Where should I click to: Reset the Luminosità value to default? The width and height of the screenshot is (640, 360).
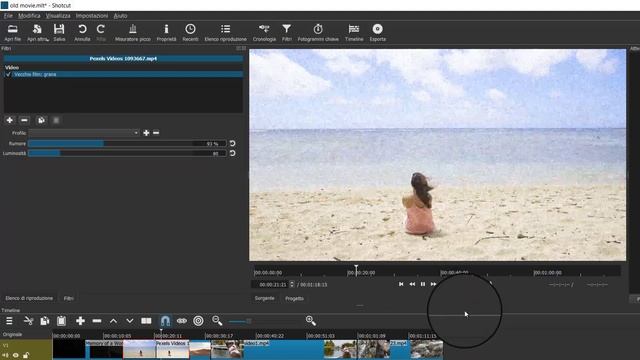(x=232, y=153)
